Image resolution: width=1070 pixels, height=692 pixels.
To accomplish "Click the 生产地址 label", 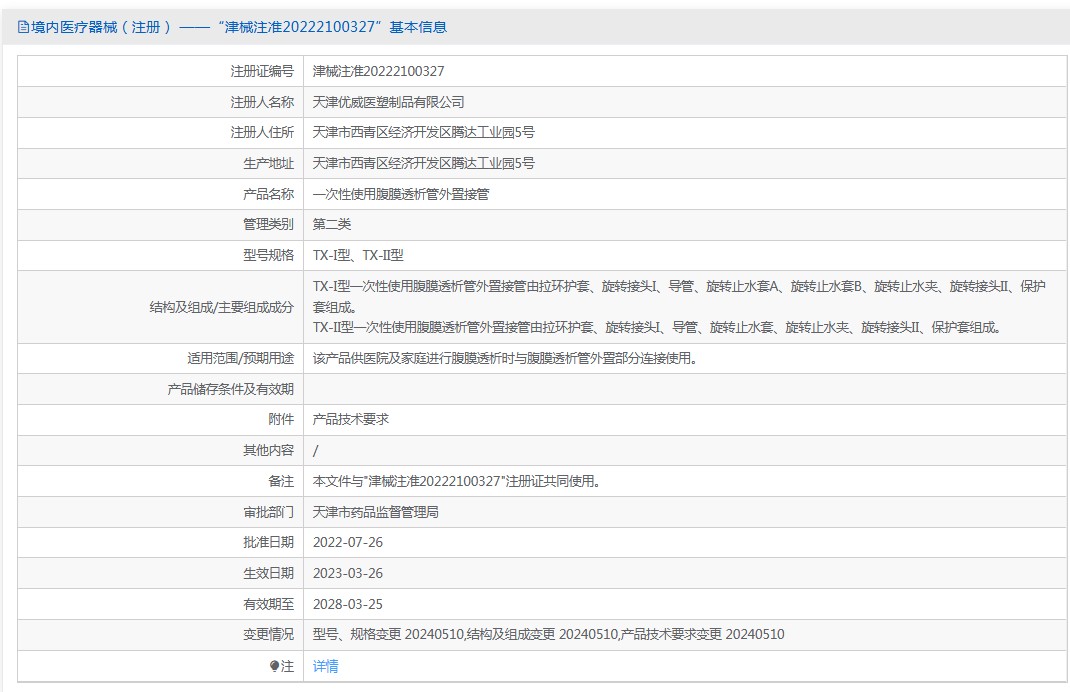I will [268, 163].
